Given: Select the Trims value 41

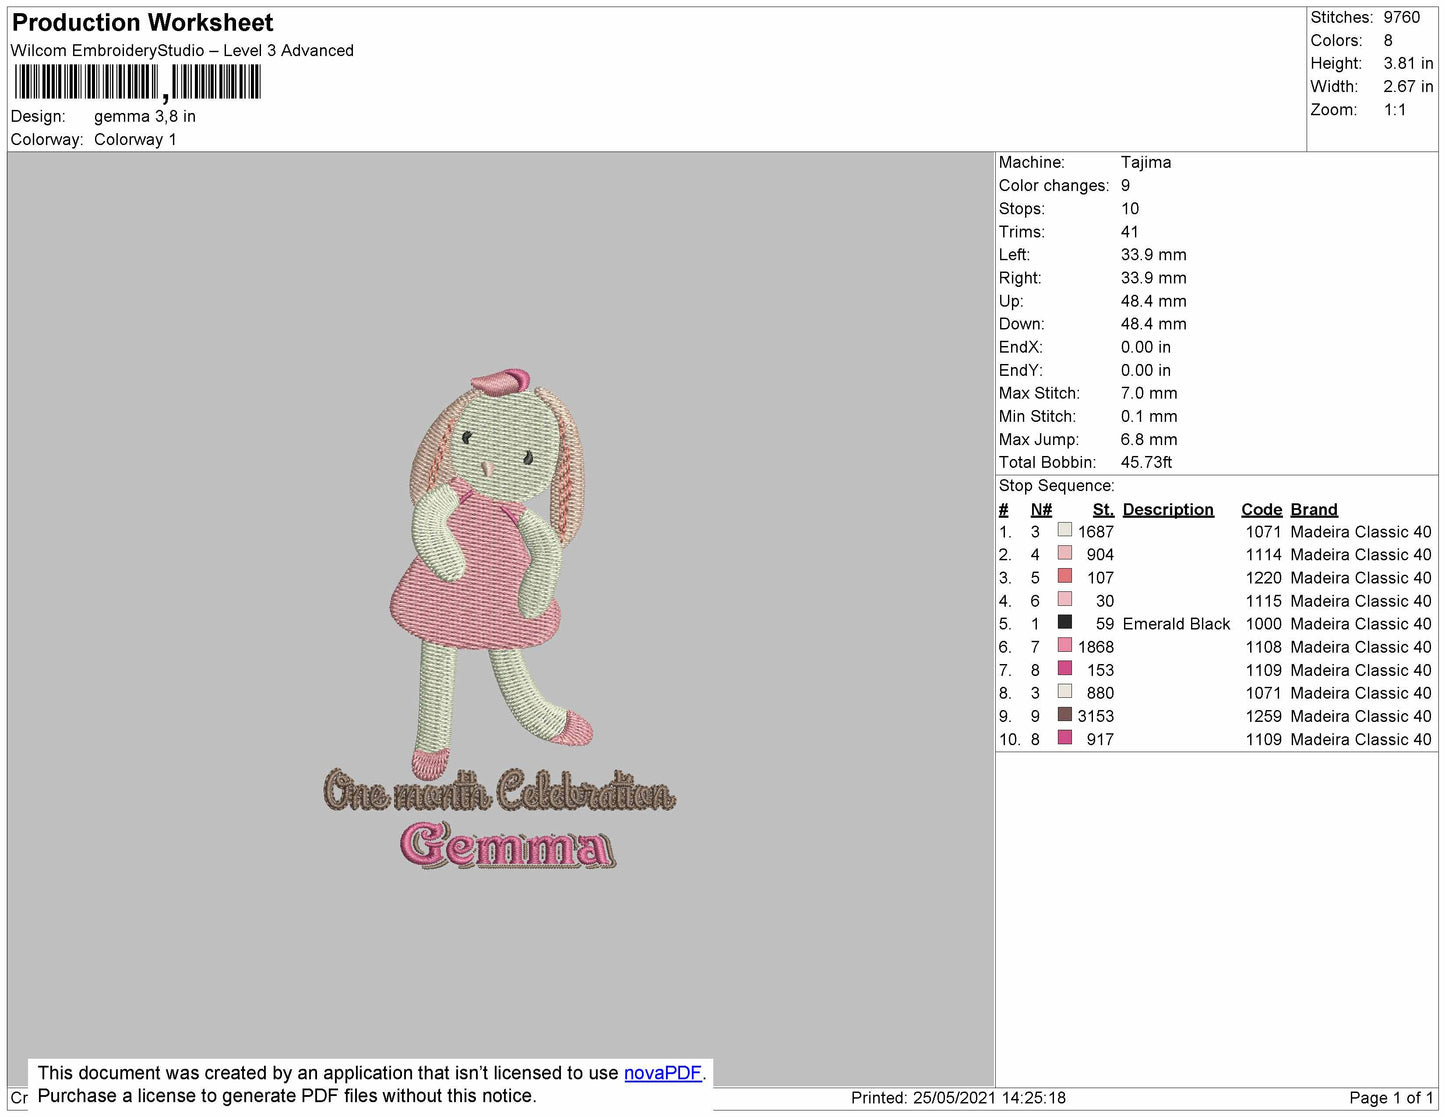Looking at the screenshot, I should click(1130, 231).
